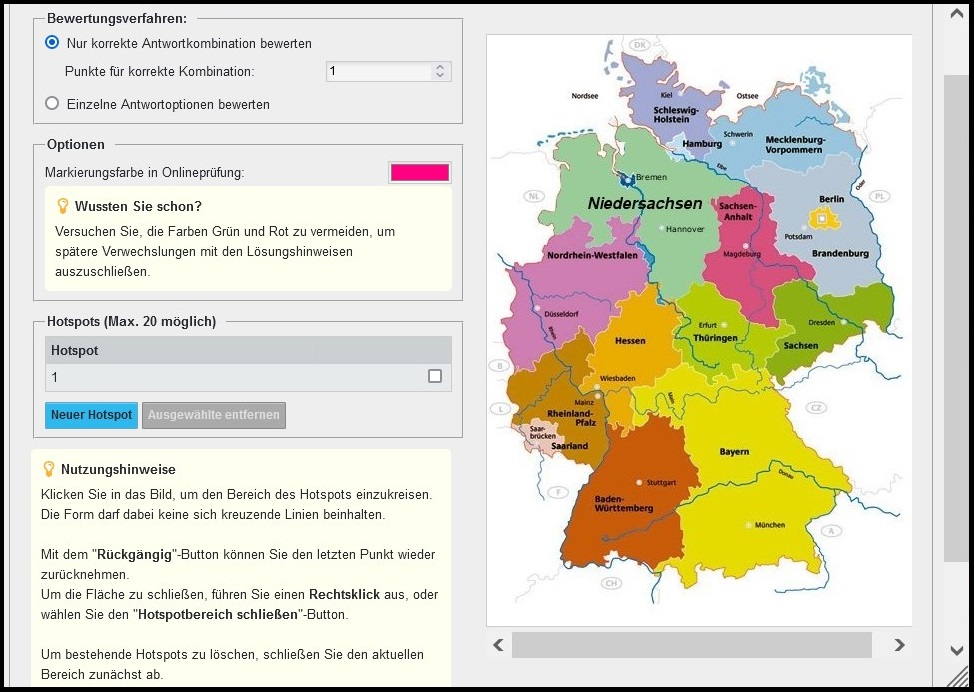Click the vertical scrollbar thumb on the right

click(x=956, y=300)
